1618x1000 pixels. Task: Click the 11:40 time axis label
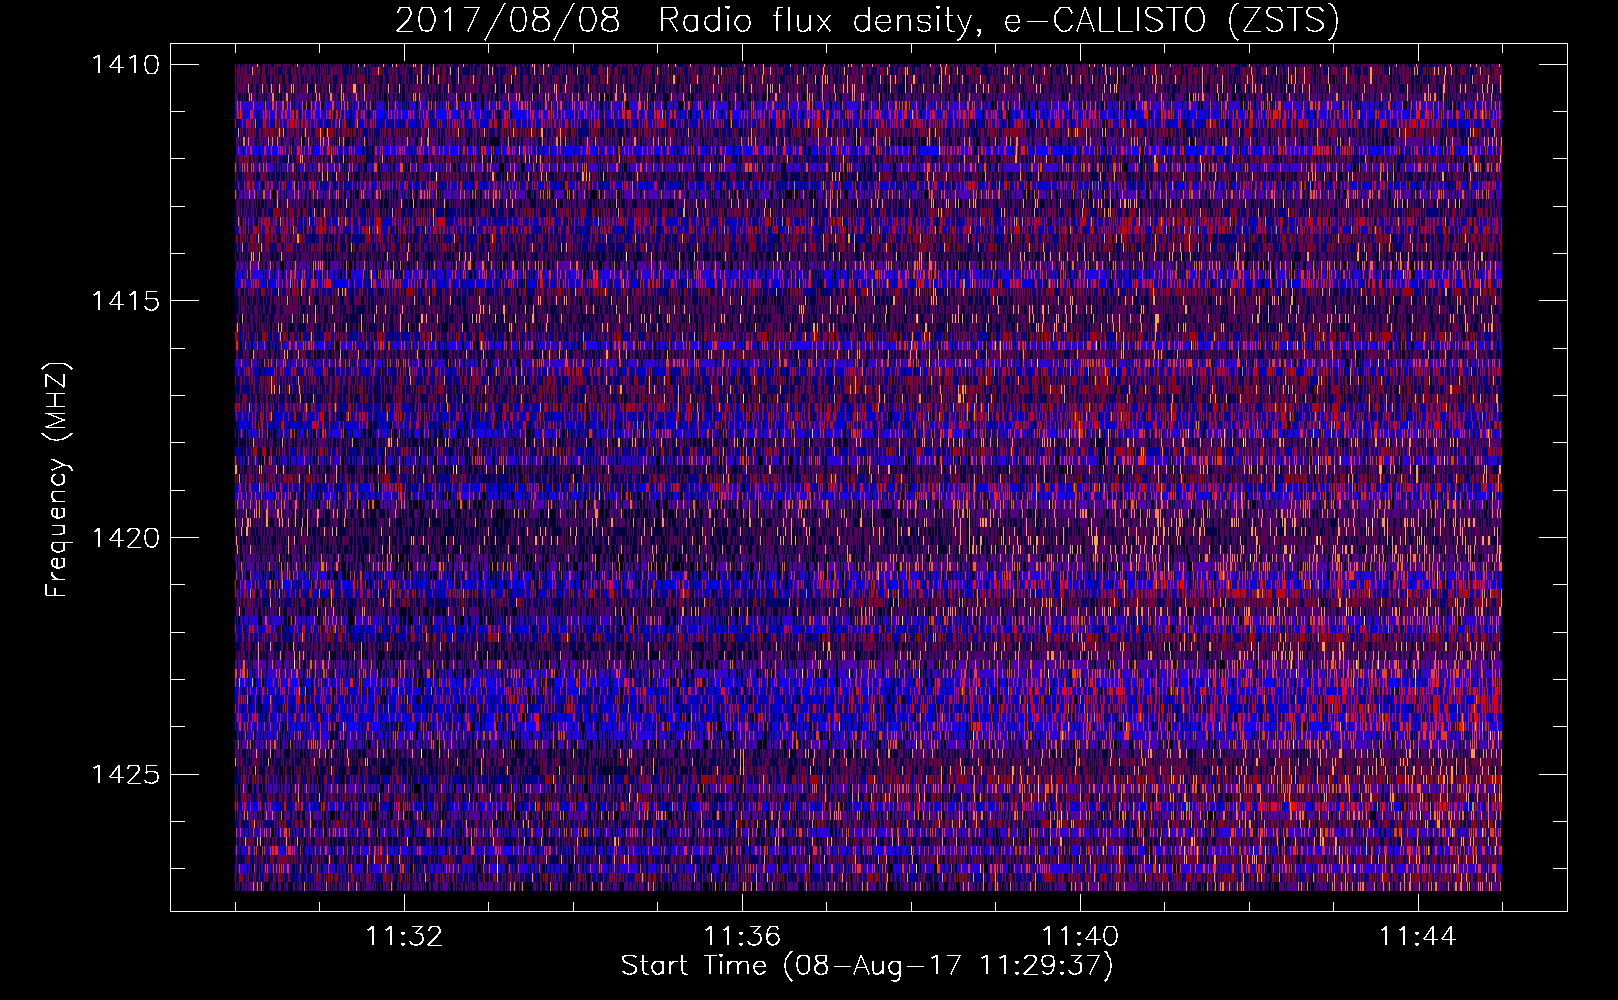coord(1080,937)
